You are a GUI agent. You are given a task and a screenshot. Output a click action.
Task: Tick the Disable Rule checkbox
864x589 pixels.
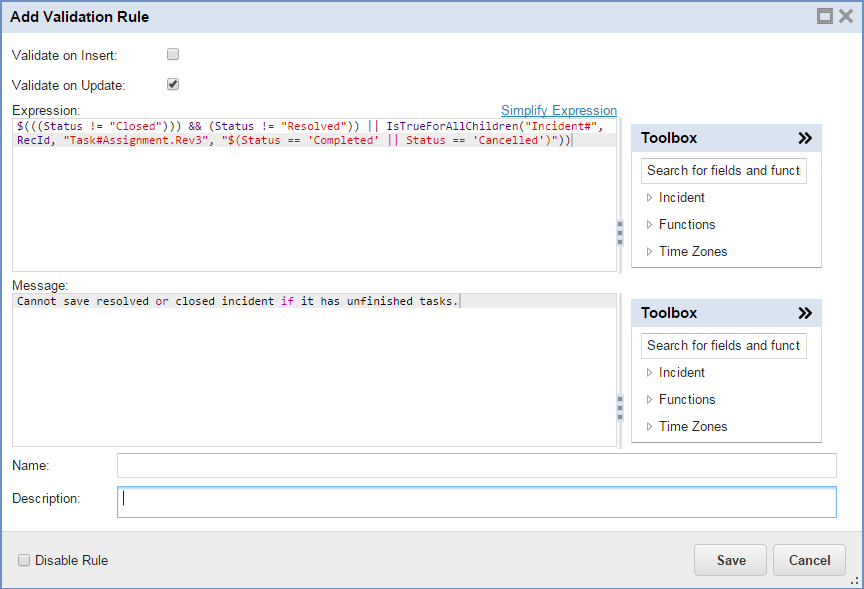click(x=24, y=560)
